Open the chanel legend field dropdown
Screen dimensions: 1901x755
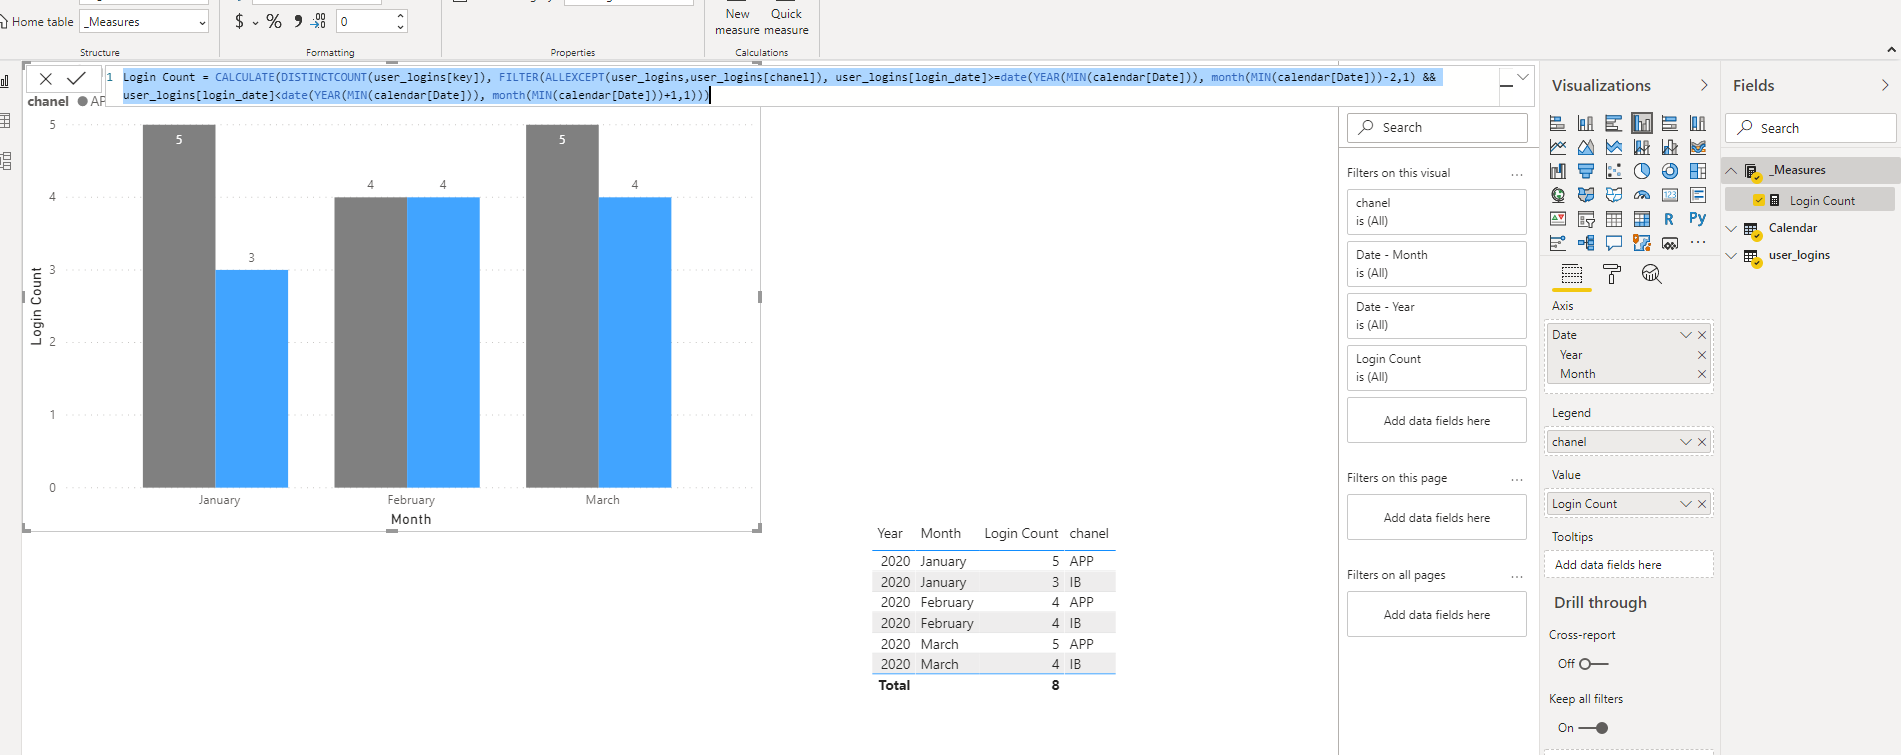[1686, 442]
